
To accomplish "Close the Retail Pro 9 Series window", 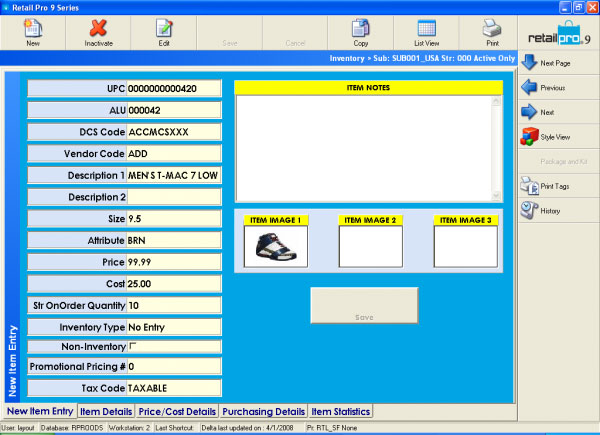I will click(592, 7).
